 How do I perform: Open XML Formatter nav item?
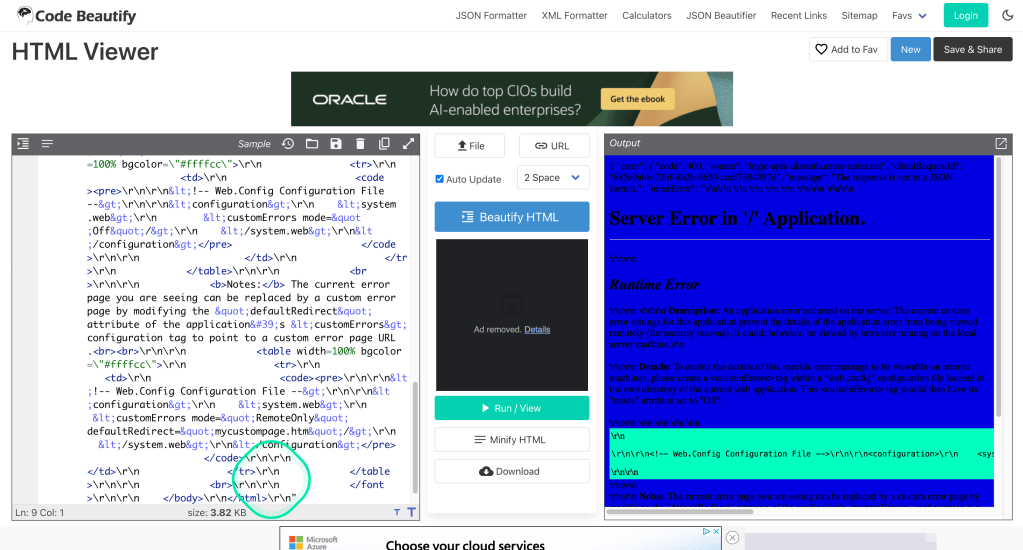[574, 16]
